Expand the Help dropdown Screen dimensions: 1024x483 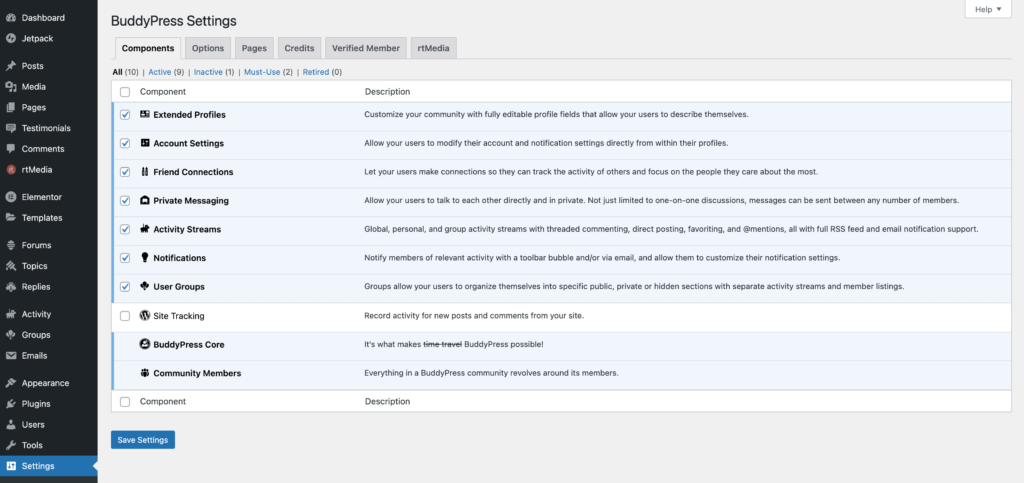(x=987, y=10)
